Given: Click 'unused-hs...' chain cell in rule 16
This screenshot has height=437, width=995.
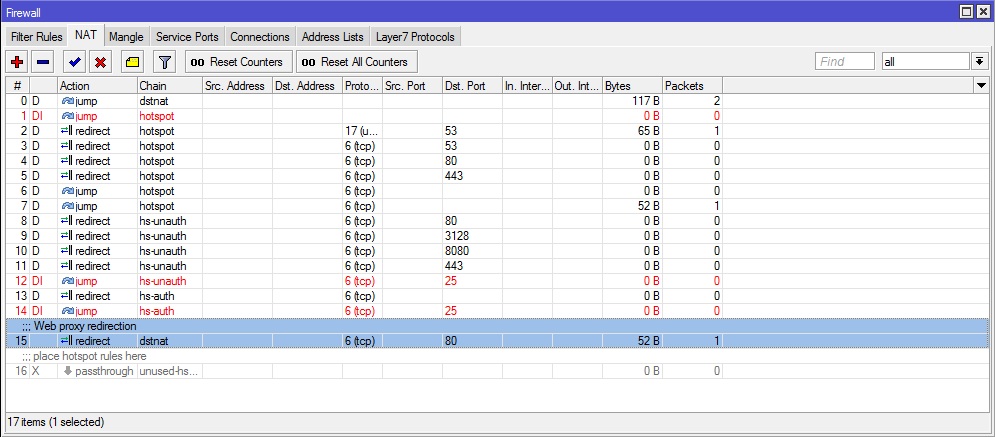Looking at the screenshot, I should click(169, 371).
